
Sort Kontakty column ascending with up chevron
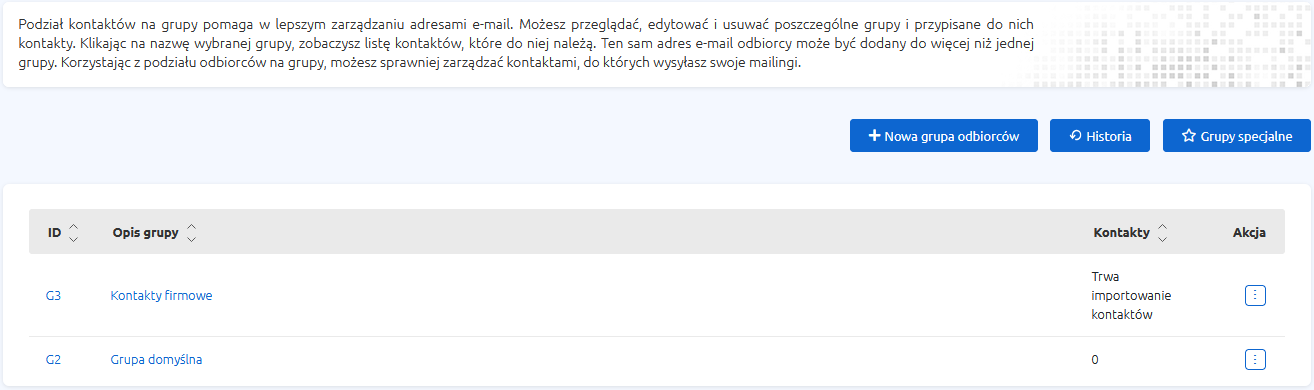(1162, 228)
